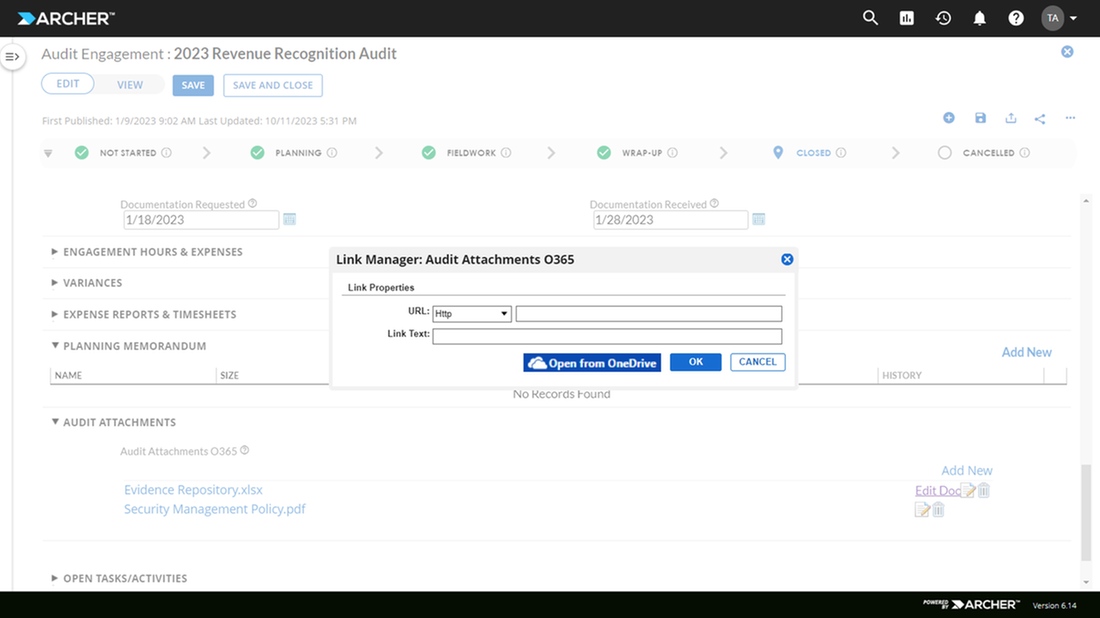1100x618 pixels.
Task: Show info for CANCELLED stage
Action: click(x=1024, y=152)
